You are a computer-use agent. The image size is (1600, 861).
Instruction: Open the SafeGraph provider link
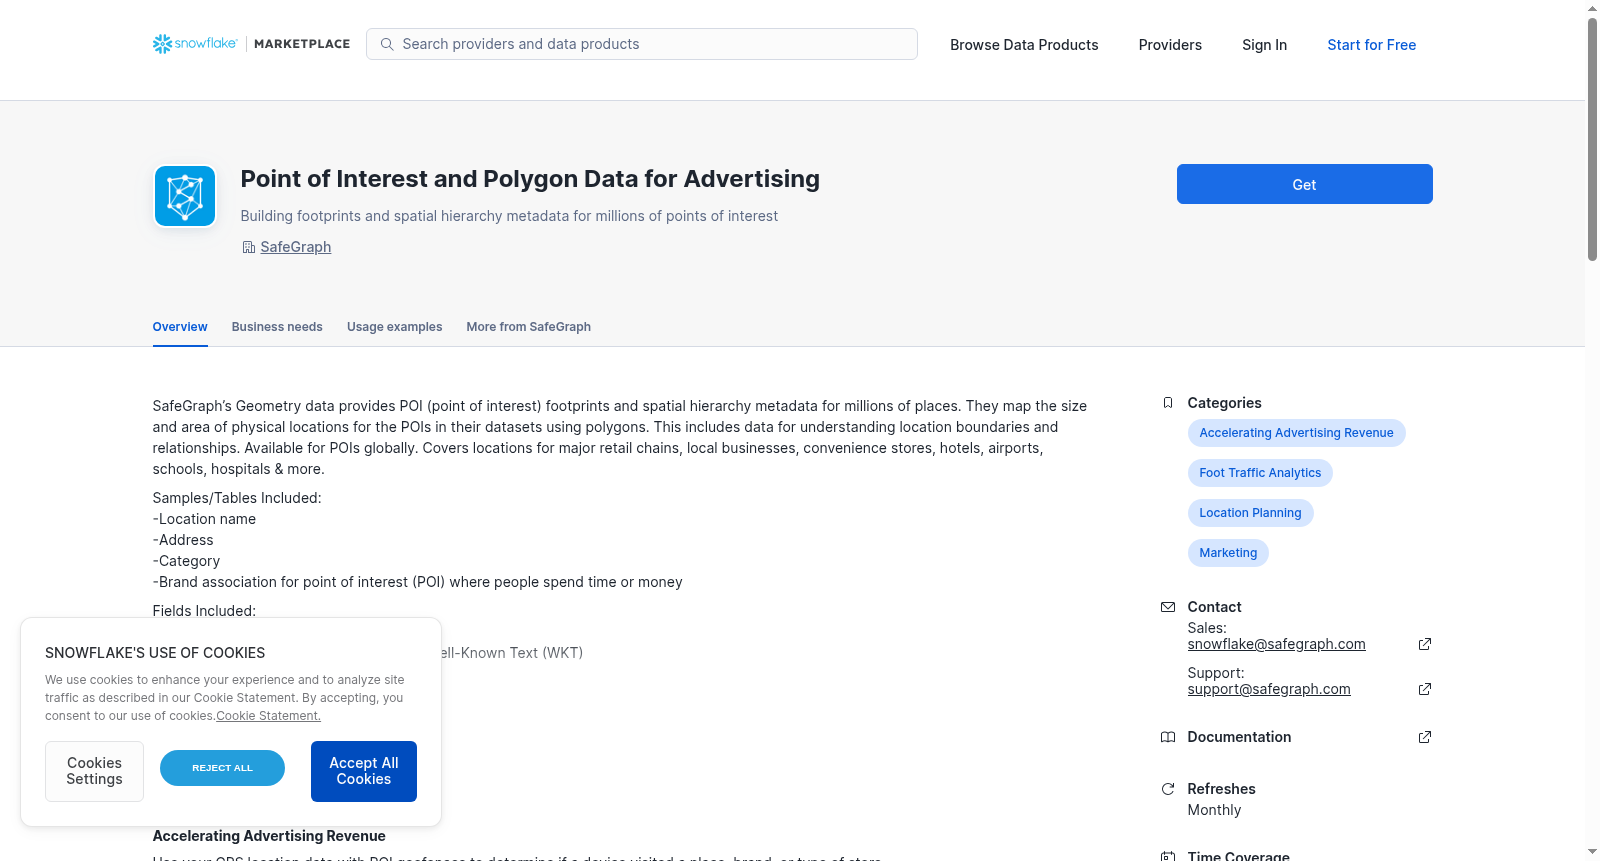(x=296, y=247)
